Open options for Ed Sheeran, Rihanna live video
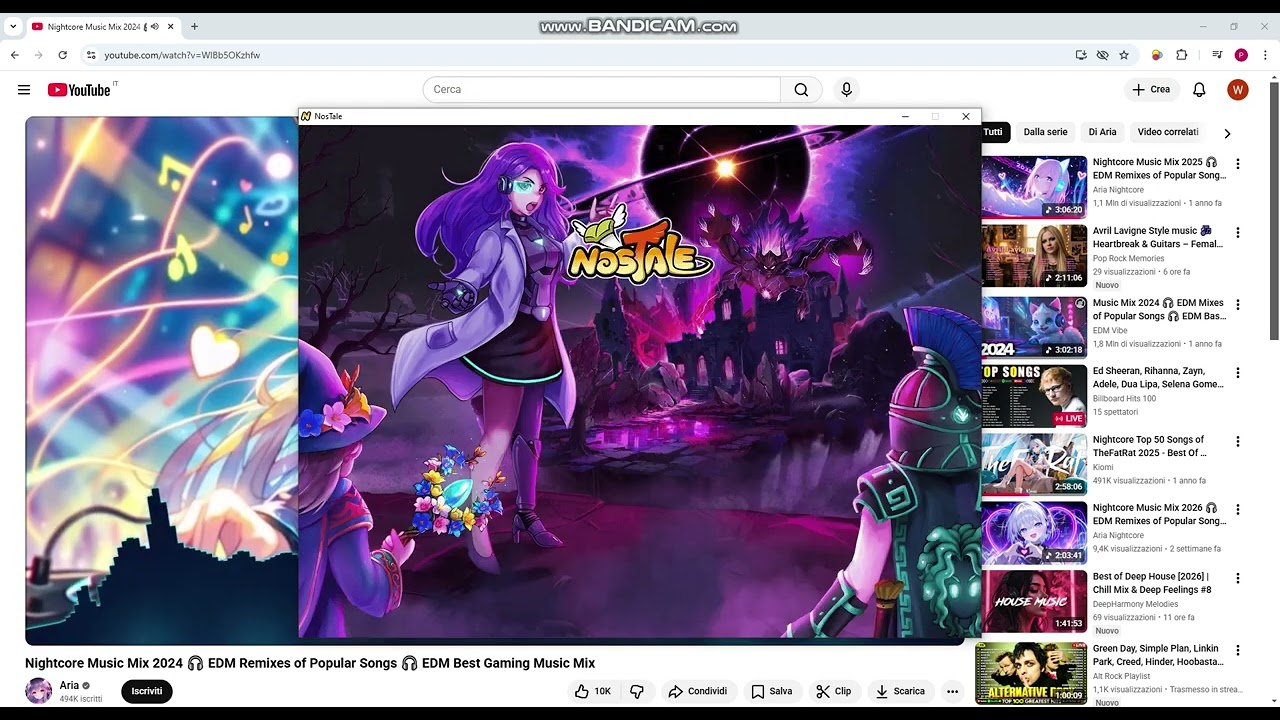1280x720 pixels. click(1238, 373)
